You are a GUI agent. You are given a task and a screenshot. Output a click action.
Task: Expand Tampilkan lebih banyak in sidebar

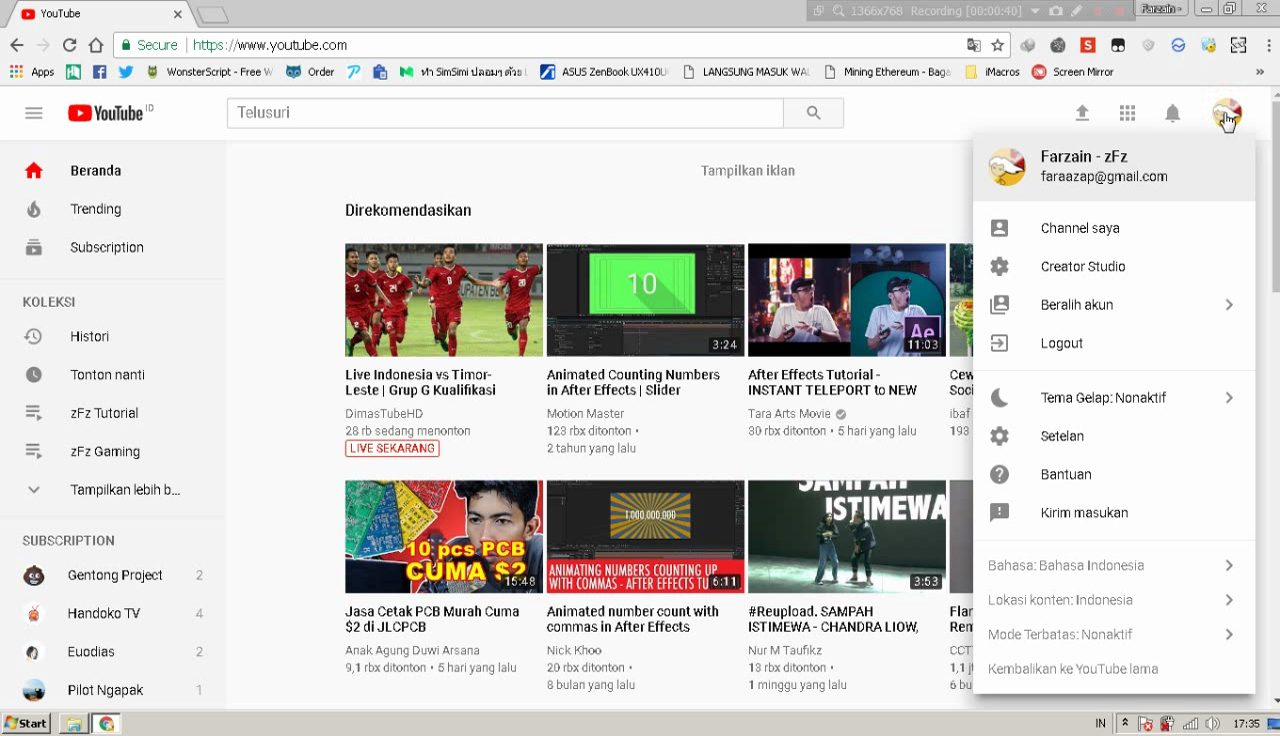pos(124,490)
